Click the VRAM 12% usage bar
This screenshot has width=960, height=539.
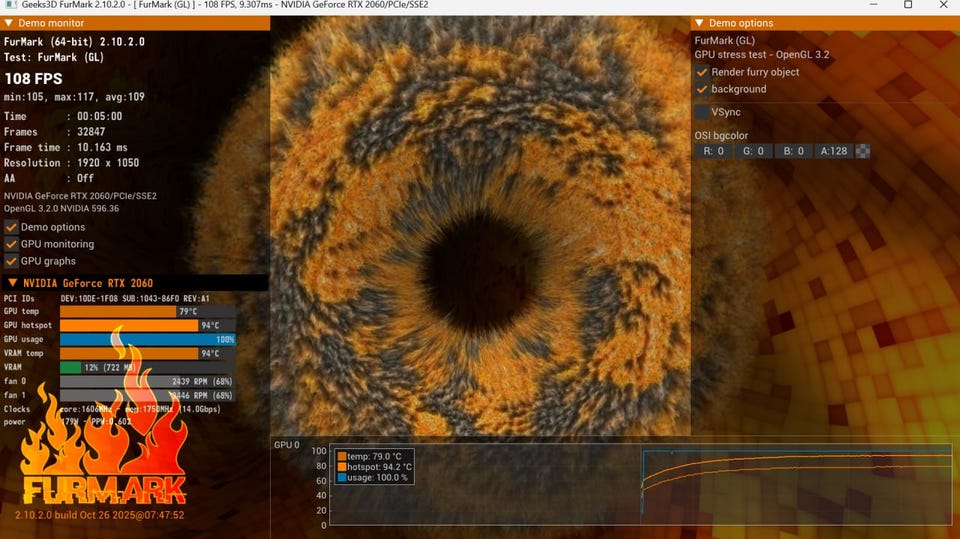click(148, 368)
